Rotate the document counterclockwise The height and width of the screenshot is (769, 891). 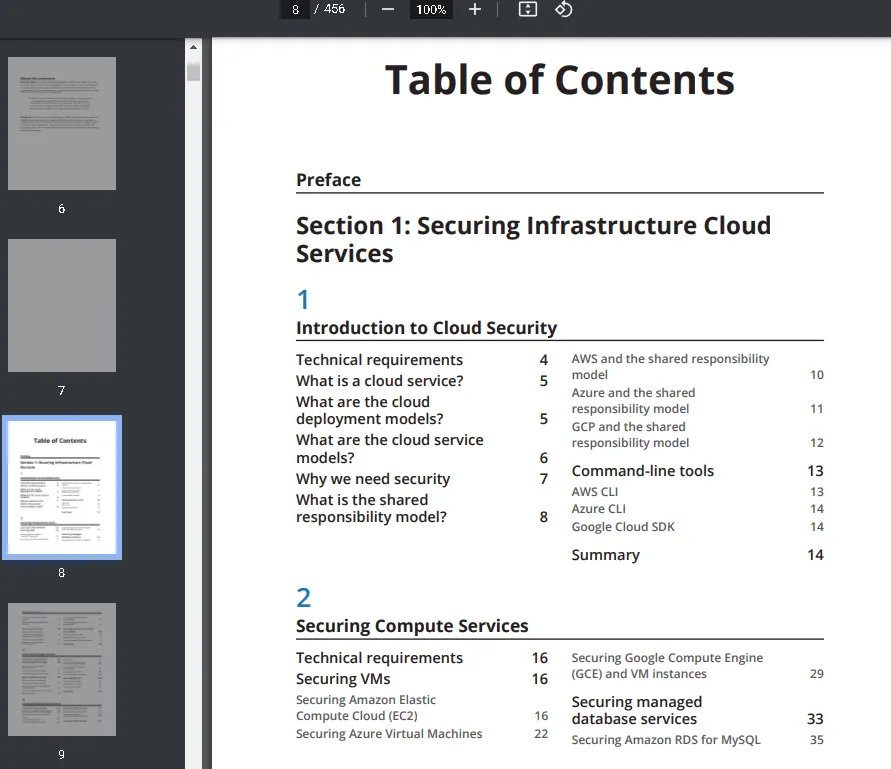click(x=563, y=9)
